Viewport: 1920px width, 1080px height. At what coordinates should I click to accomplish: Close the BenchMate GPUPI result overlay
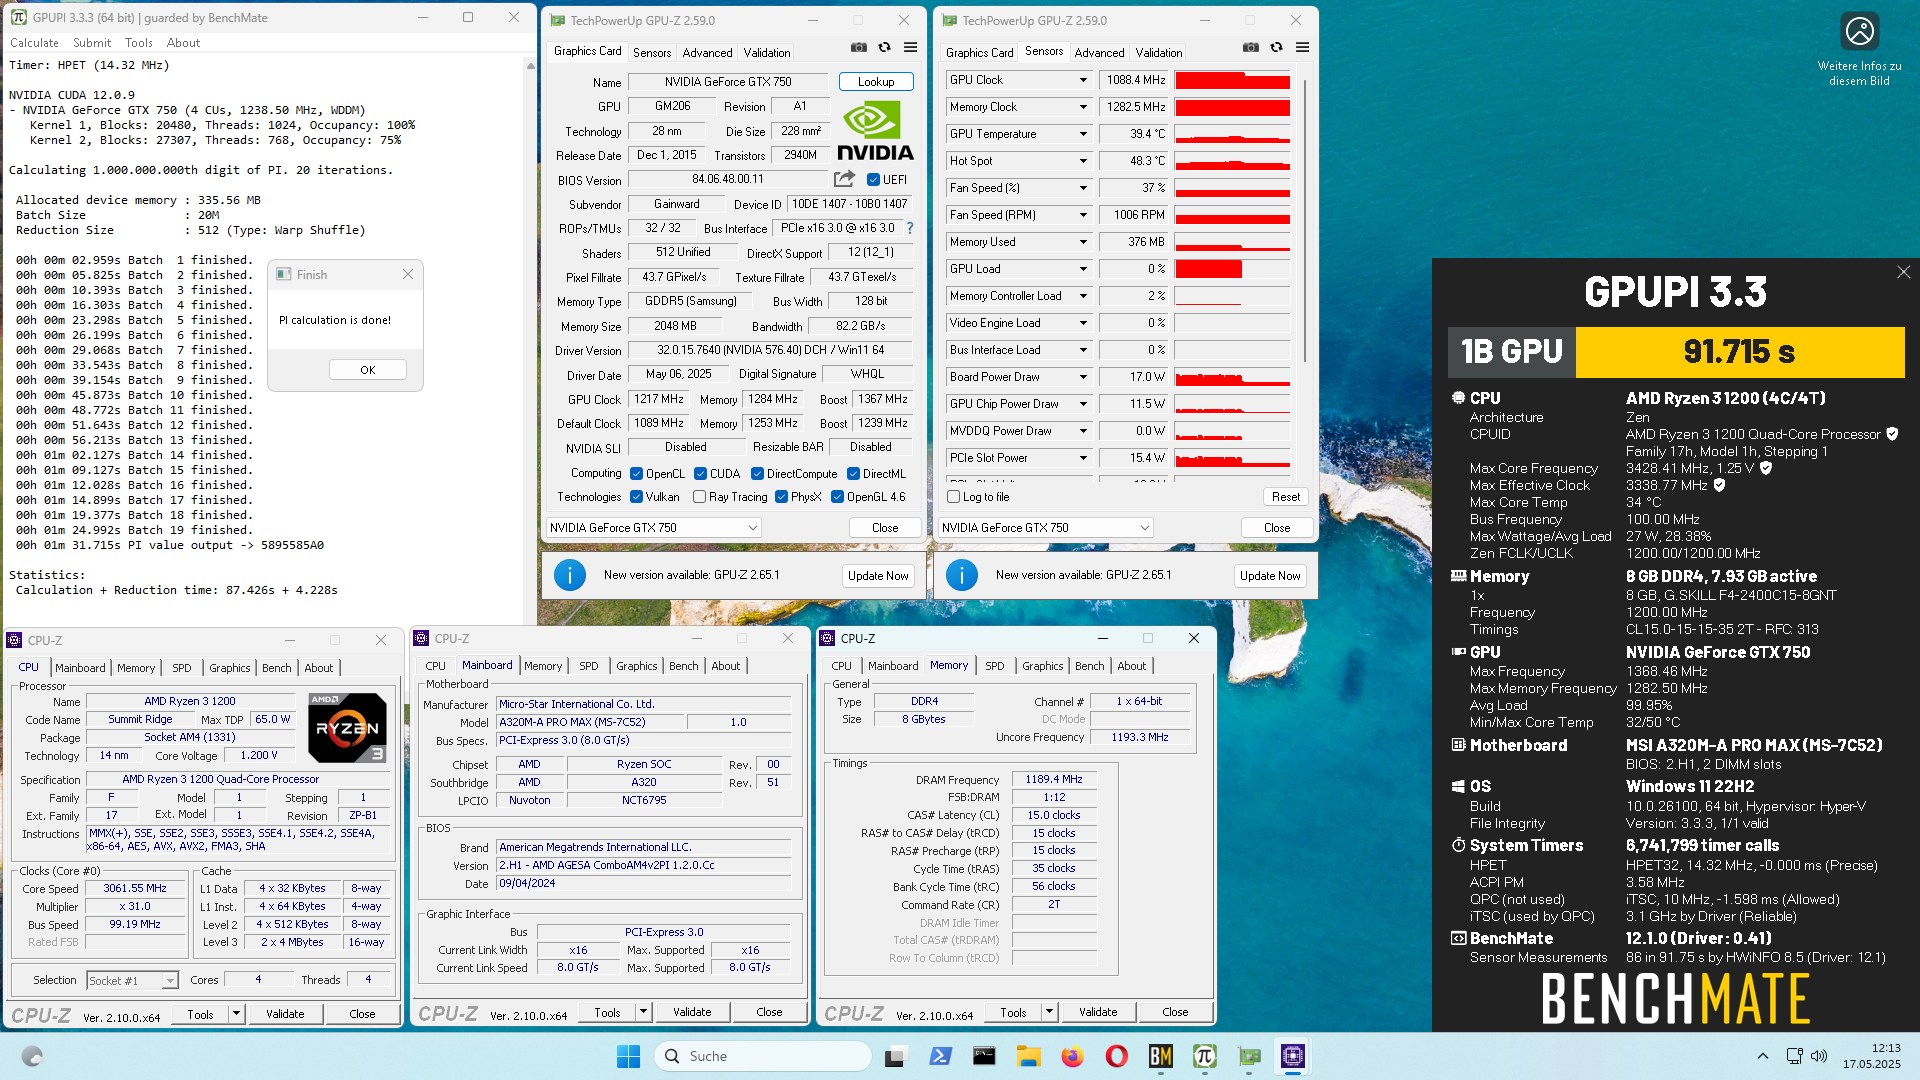pos(1903,272)
